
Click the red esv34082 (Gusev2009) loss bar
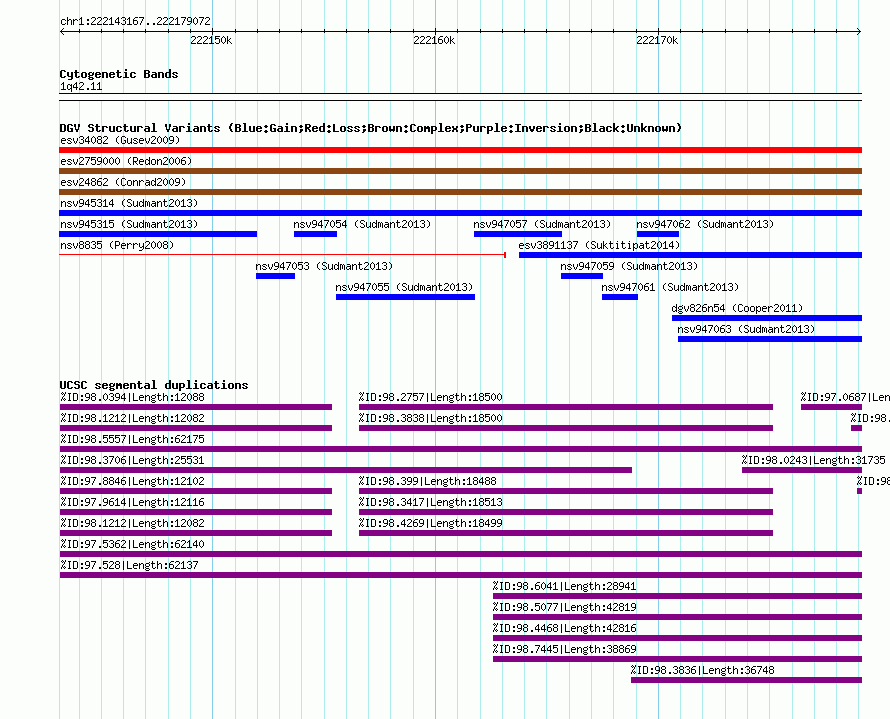[x=460, y=150]
